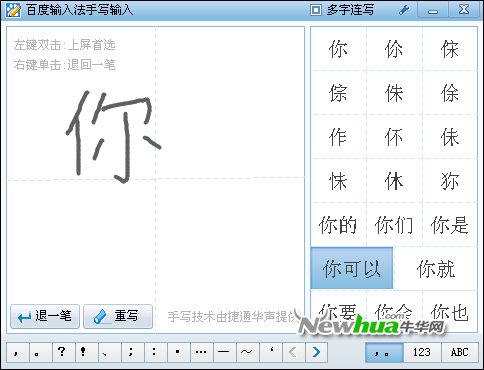
Task: Select the phrase candidate 你要
Action: 338,312
